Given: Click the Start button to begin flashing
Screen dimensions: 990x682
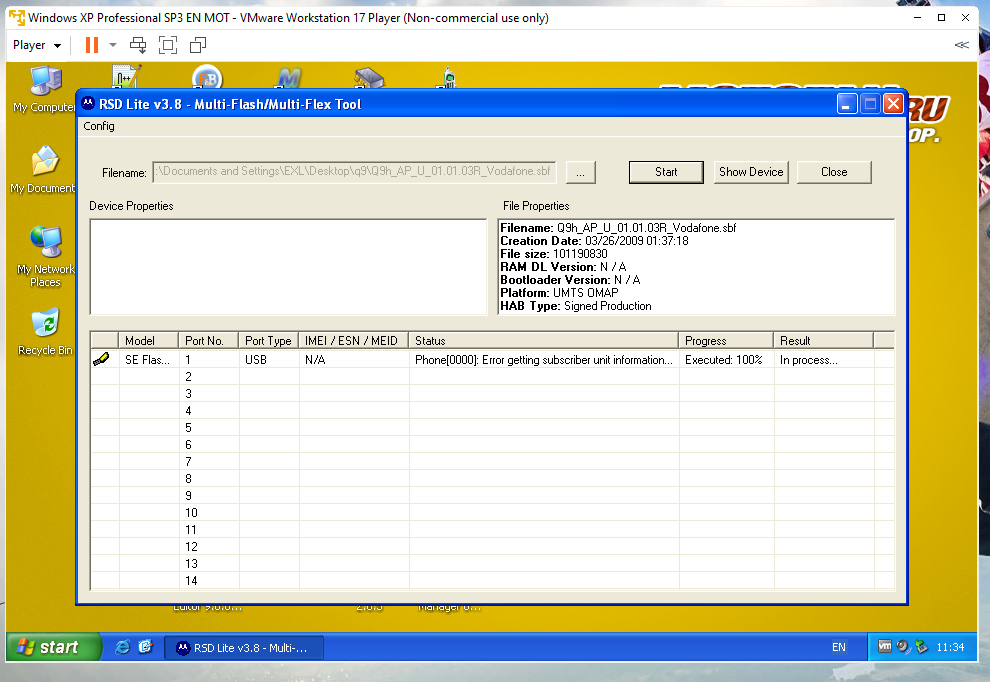Looking at the screenshot, I should click(x=666, y=172).
